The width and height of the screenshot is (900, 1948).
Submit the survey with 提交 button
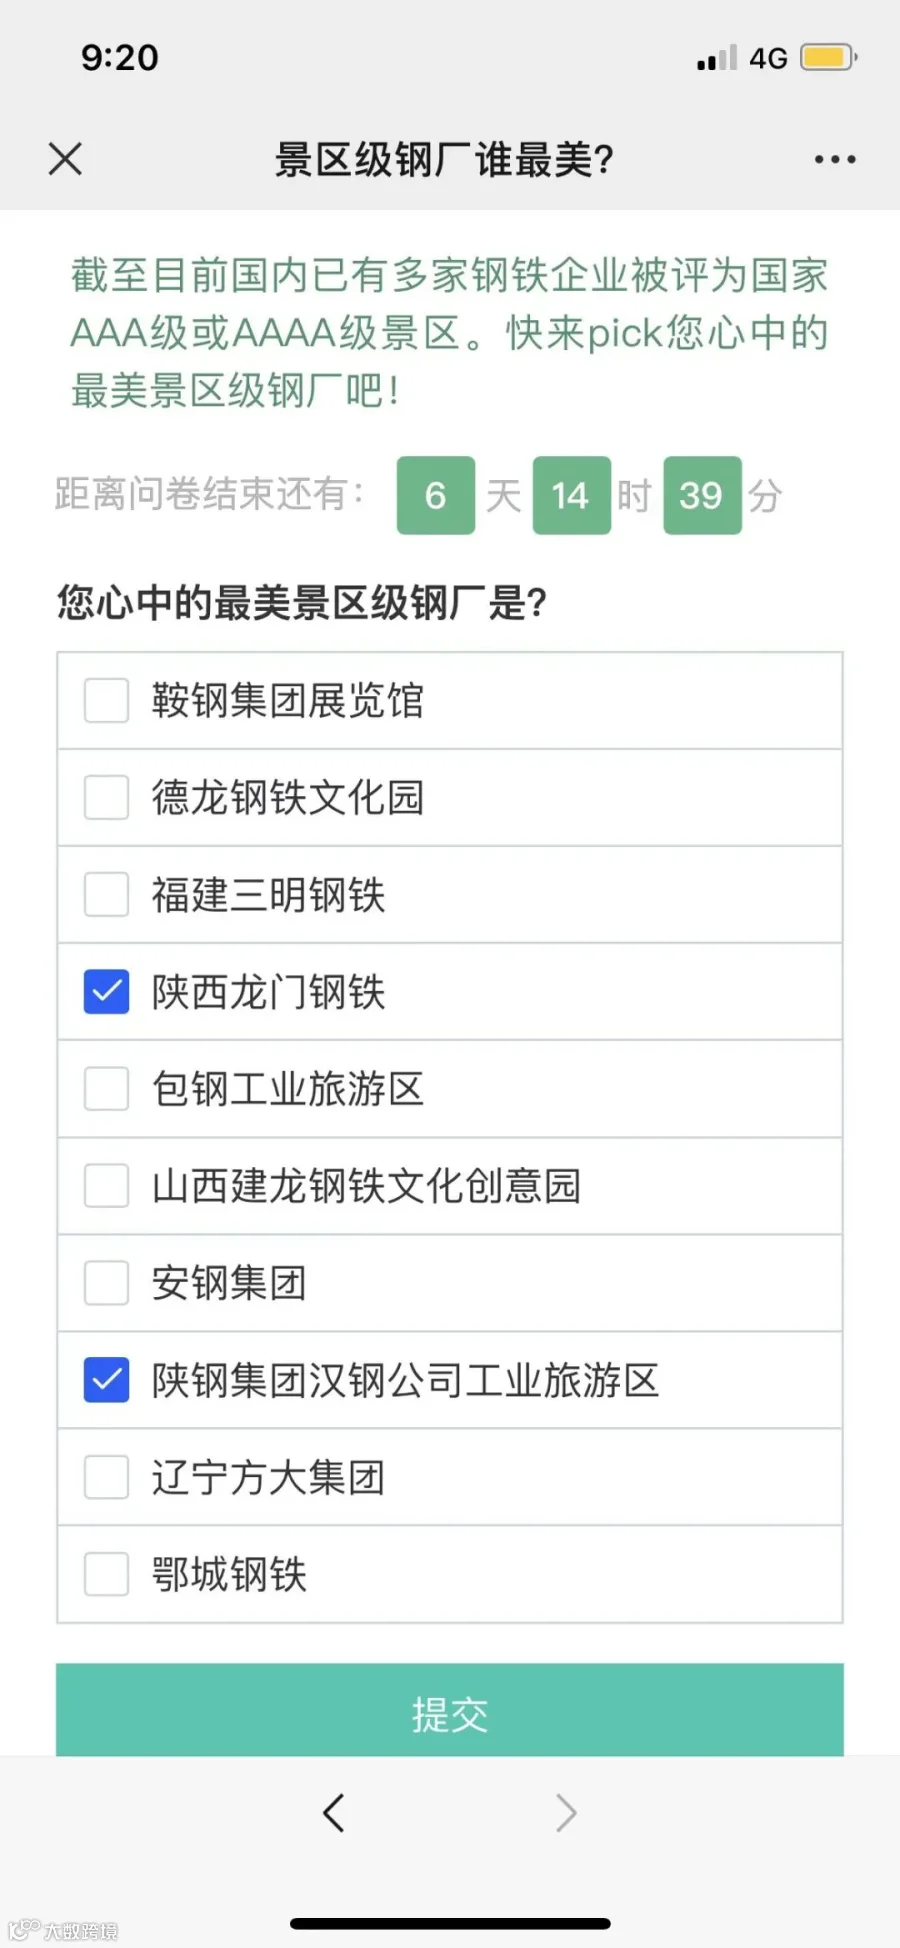point(450,1710)
